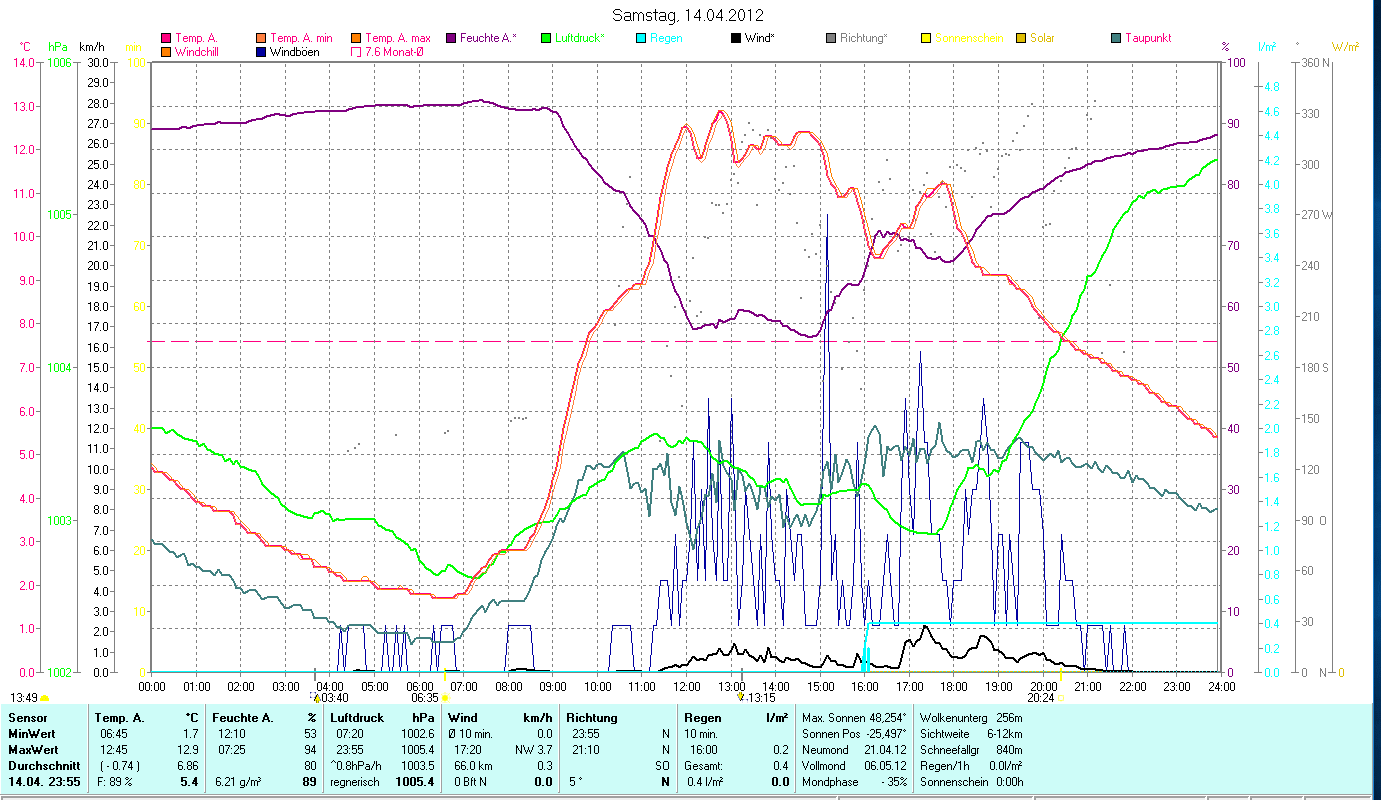
Task: Click the dark blue Windböen legend swatch
Action: [x=262, y=51]
